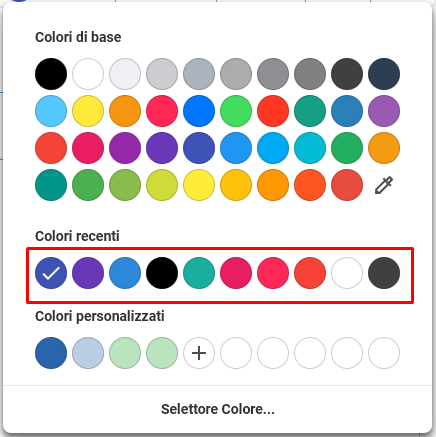Select the dark blue custom color
The width and height of the screenshot is (436, 437).
51,353
